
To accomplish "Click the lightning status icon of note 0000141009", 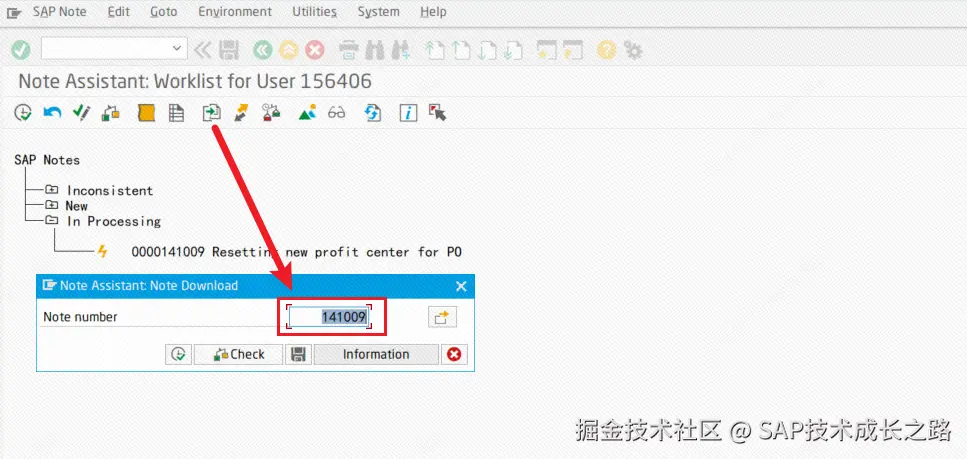I will tap(102, 251).
